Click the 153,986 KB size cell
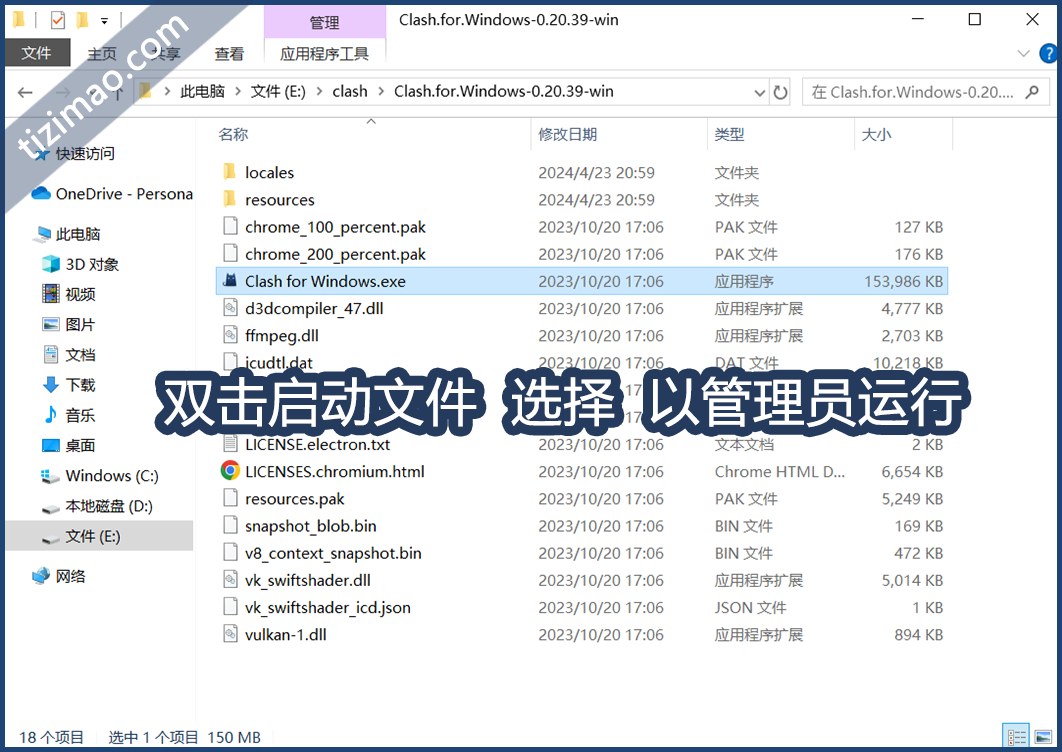The height and width of the screenshot is (752, 1062). coord(904,281)
